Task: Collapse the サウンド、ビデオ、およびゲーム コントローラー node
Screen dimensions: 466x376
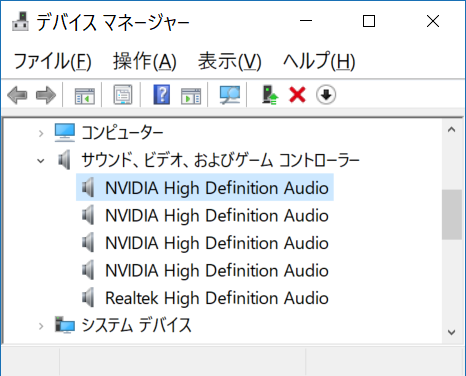Action: 41,161
